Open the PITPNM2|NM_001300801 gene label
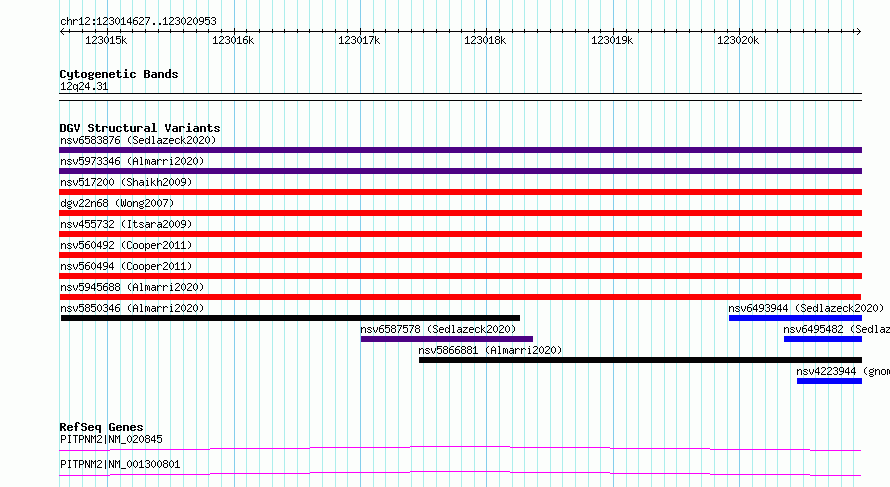This screenshot has width=890, height=487. tap(120, 464)
